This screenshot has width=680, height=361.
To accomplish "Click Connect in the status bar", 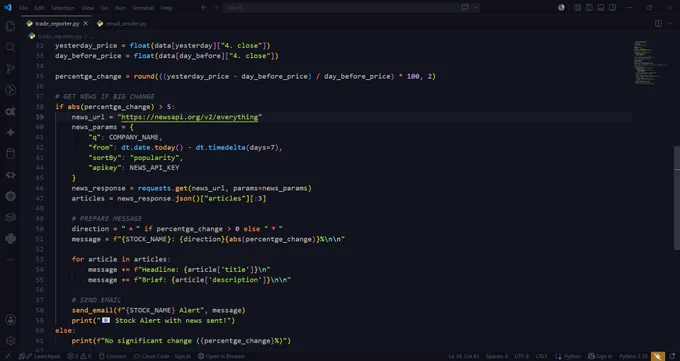I will click(112, 356).
